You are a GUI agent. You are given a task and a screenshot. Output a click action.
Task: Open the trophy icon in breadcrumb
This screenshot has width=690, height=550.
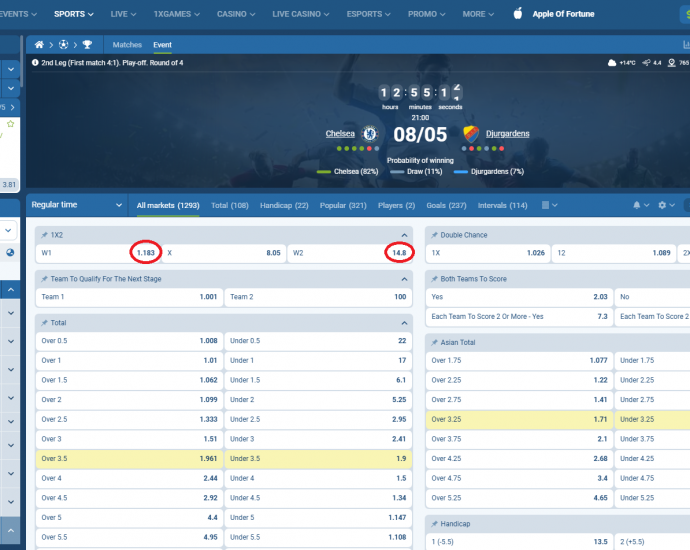[87, 44]
